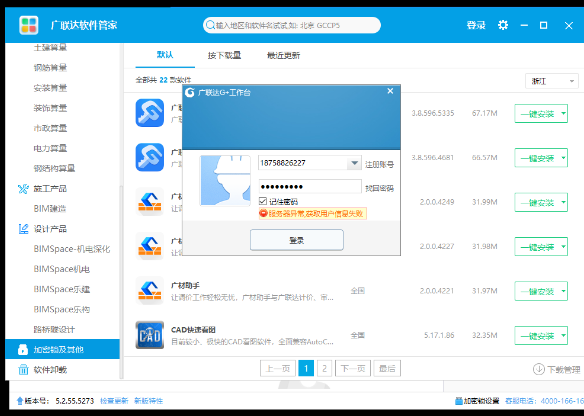Image resolution: width=584 pixels, height=416 pixels.
Task: Expand install options for version 3.8.596.5335
Action: point(564,113)
